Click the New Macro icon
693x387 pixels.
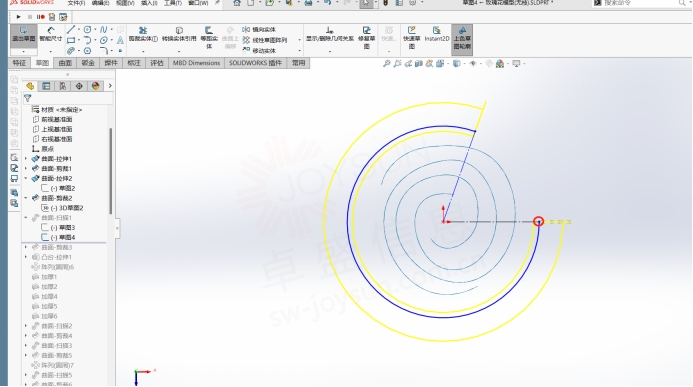tap(52, 17)
